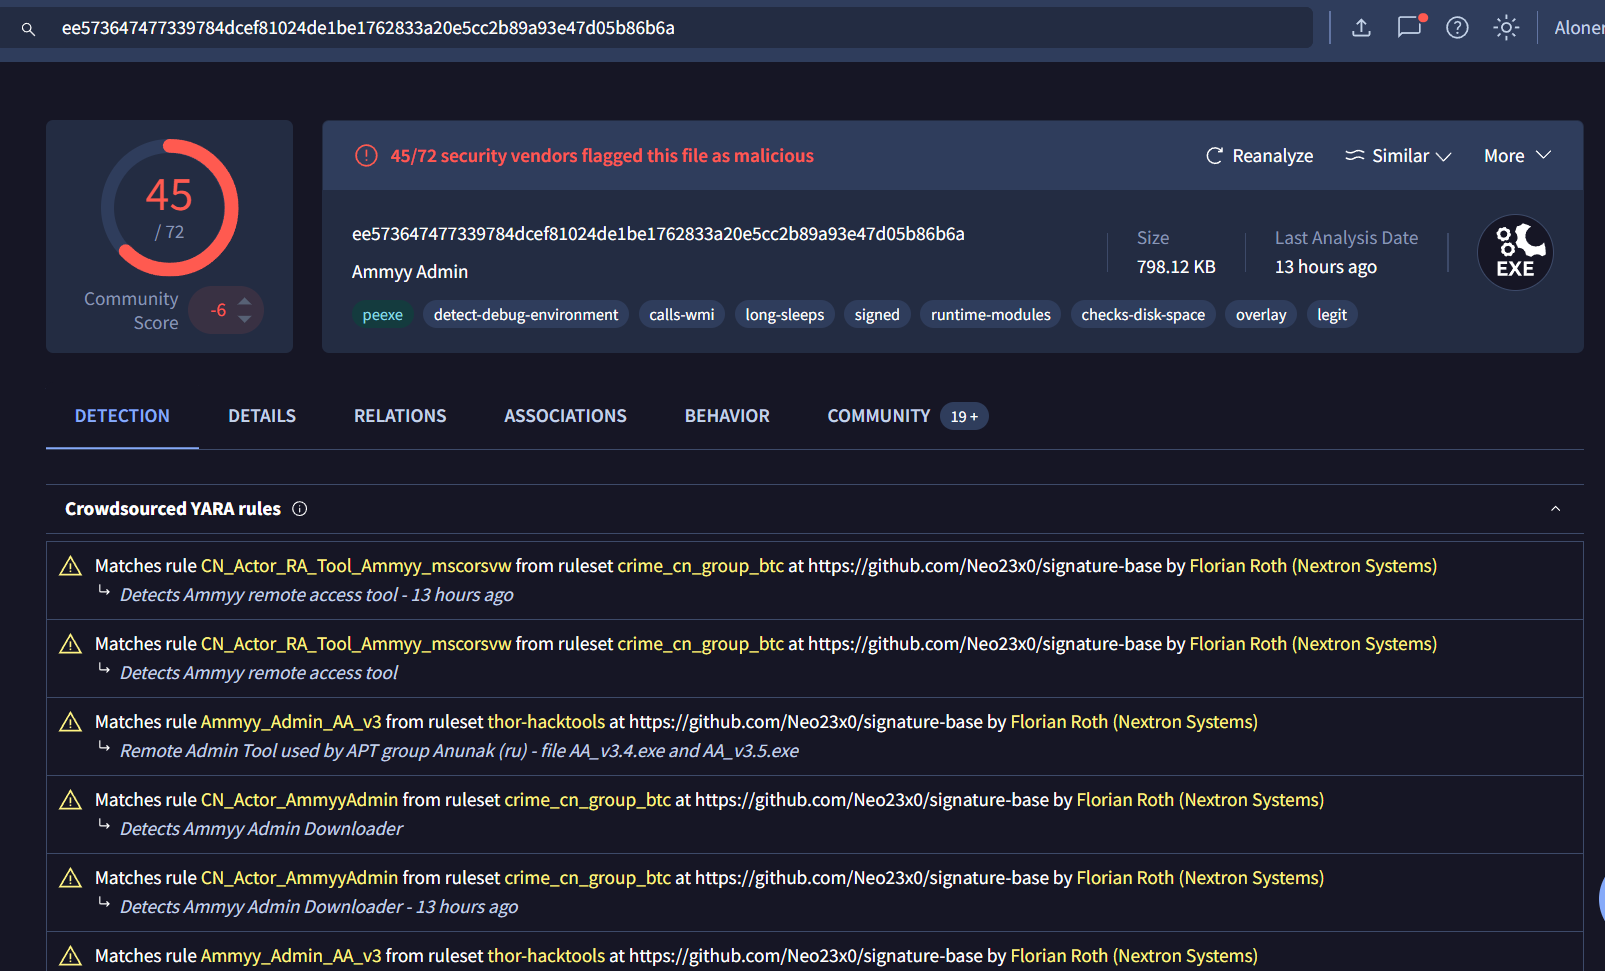
Task: Click the malicious alert warning icon
Action: coord(366,156)
